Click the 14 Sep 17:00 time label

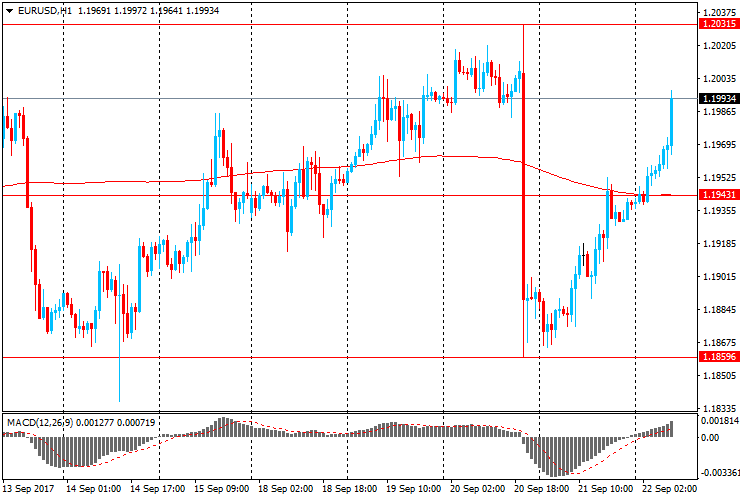(158, 489)
